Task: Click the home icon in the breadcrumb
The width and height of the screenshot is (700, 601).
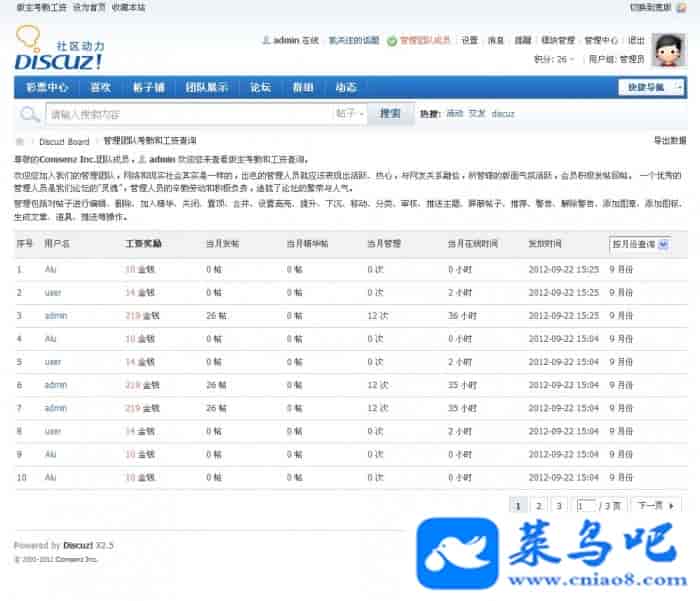Action: pos(20,142)
